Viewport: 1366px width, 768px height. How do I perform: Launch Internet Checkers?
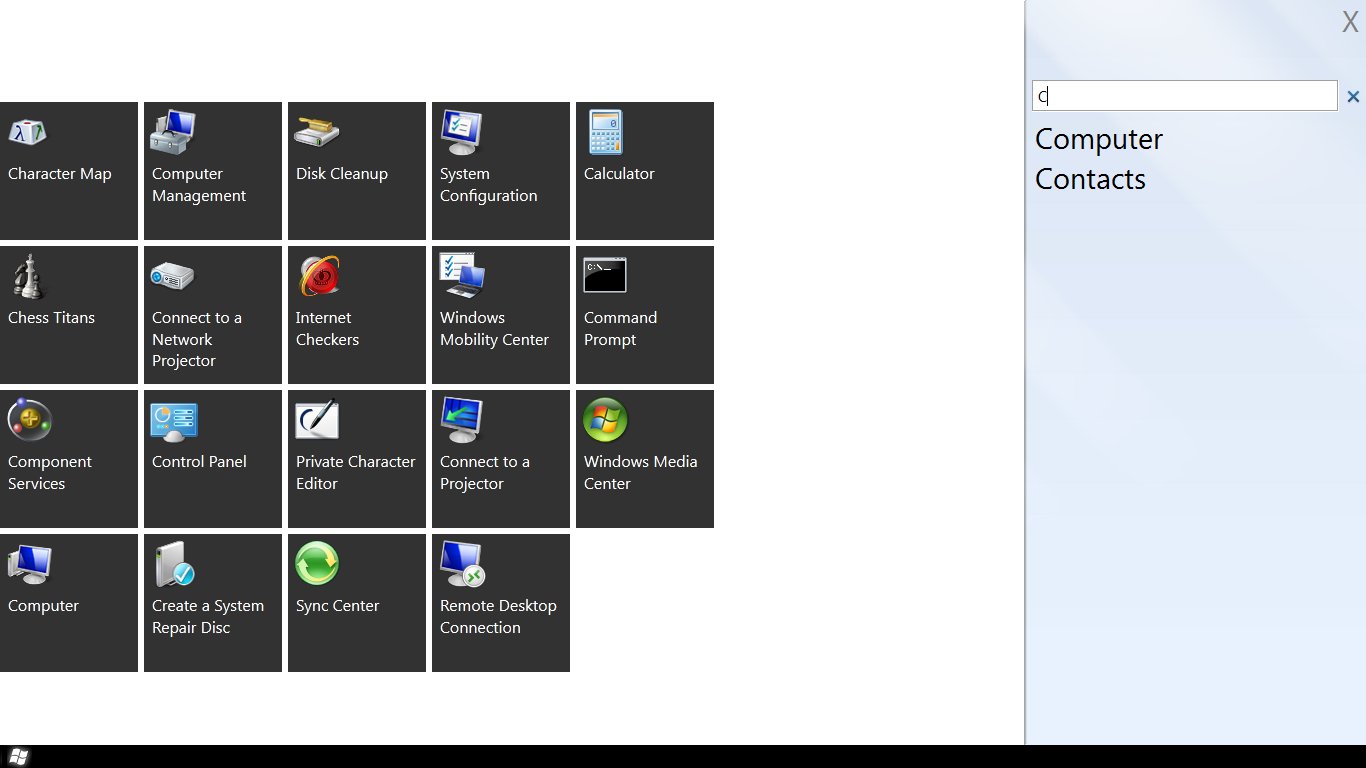356,315
